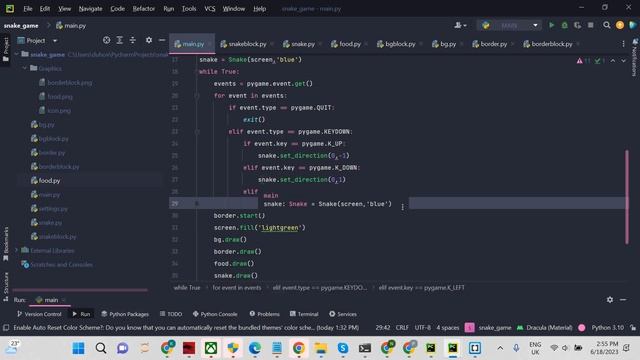Open the Refactor menu

tap(144, 9)
